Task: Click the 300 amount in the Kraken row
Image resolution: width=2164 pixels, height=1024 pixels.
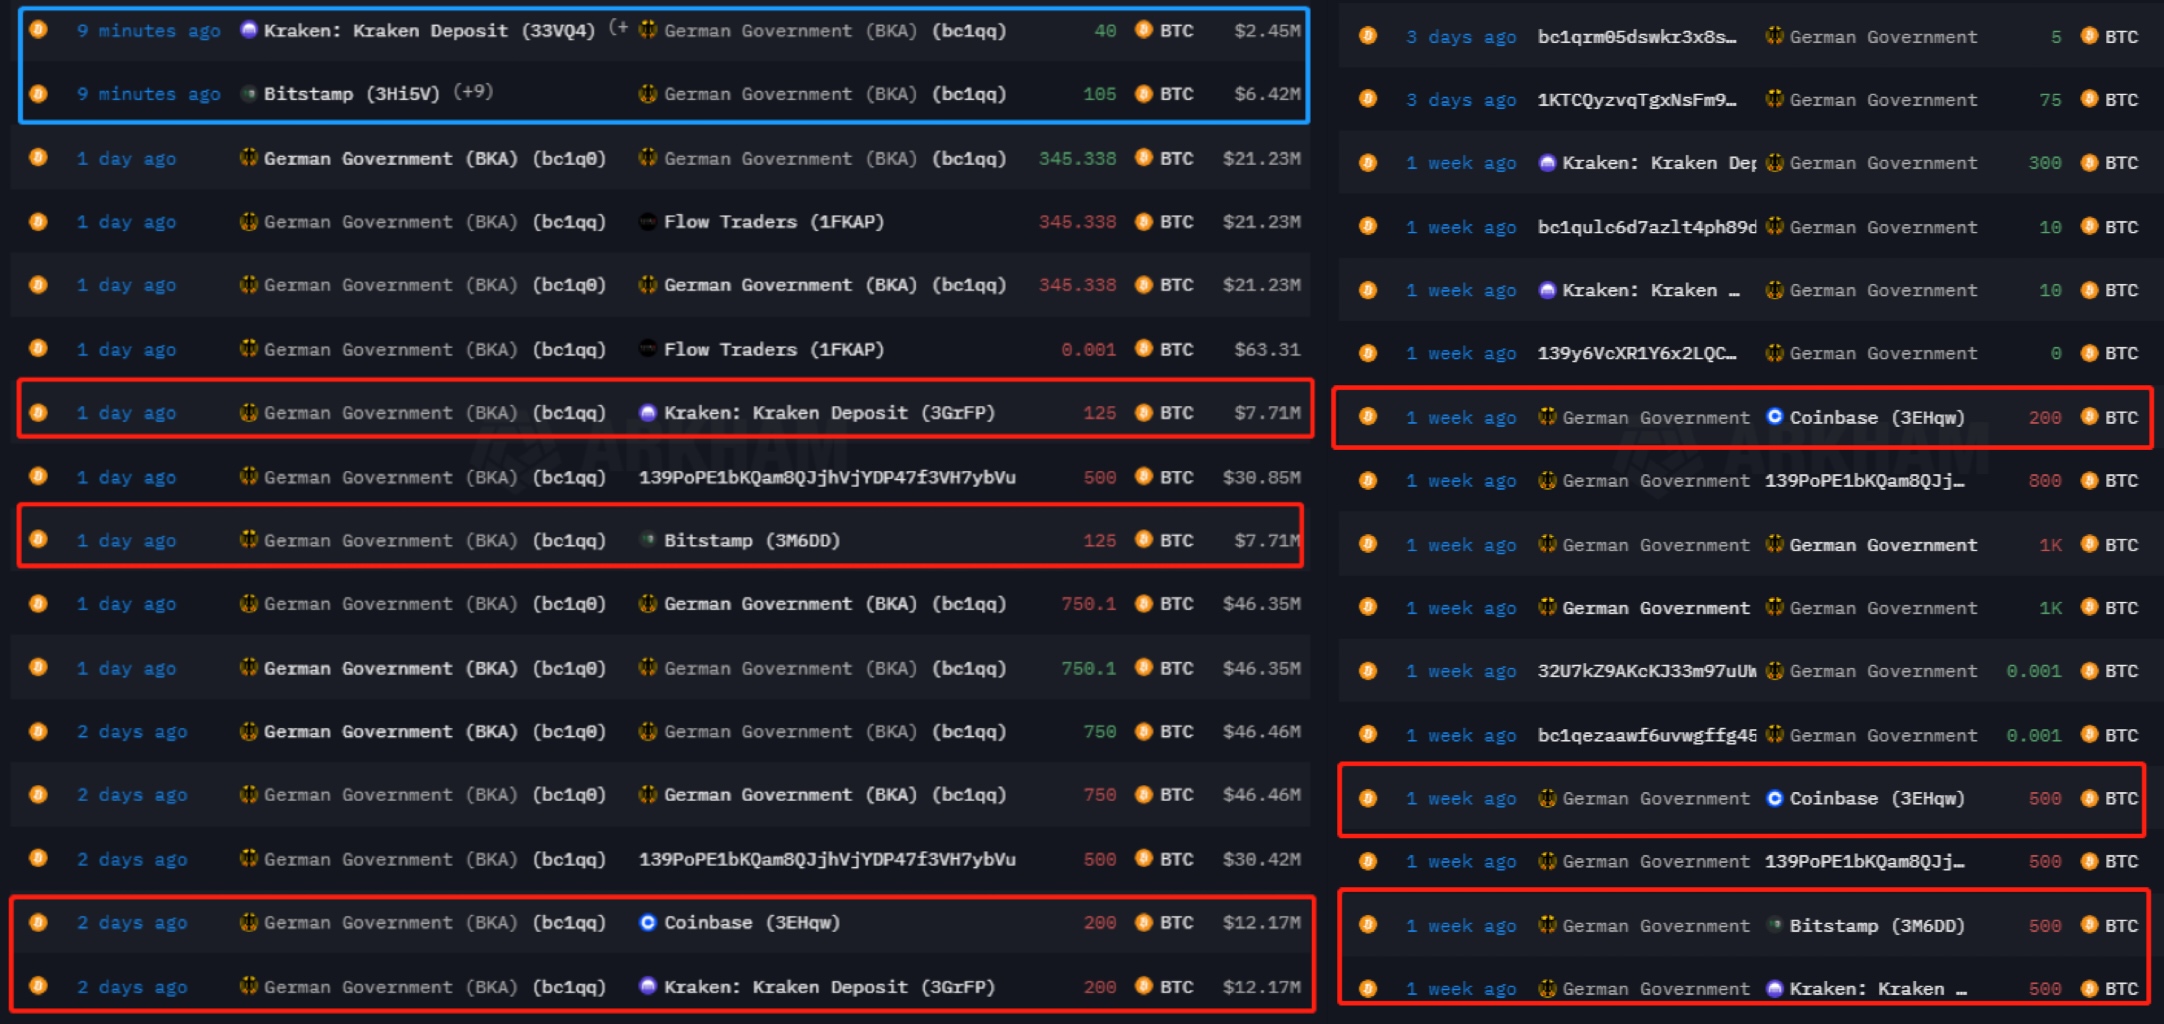Action: pyautogui.click(x=2045, y=163)
